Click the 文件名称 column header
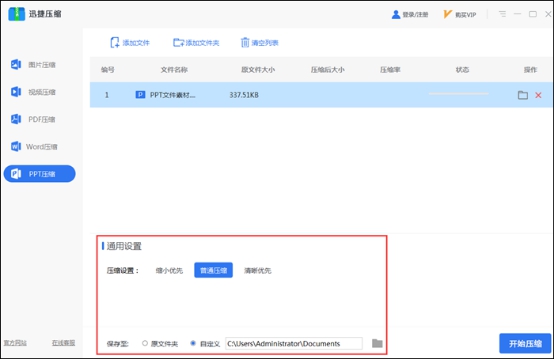The height and width of the screenshot is (360, 554). (x=174, y=70)
